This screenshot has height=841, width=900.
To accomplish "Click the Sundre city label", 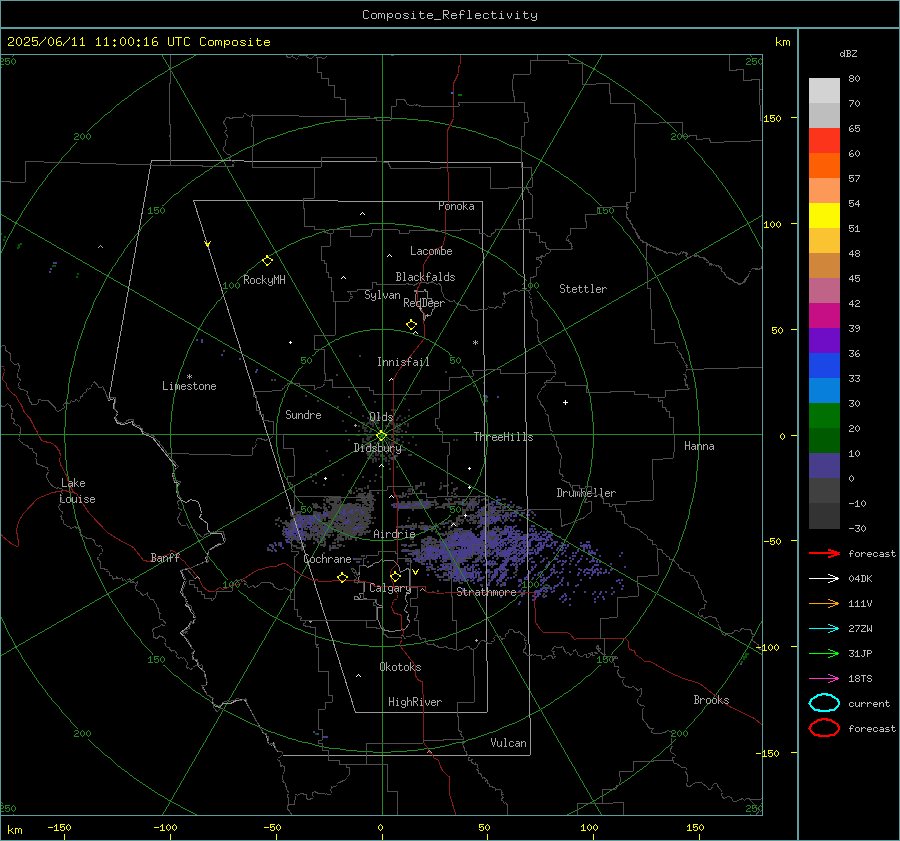I will 303,415.
